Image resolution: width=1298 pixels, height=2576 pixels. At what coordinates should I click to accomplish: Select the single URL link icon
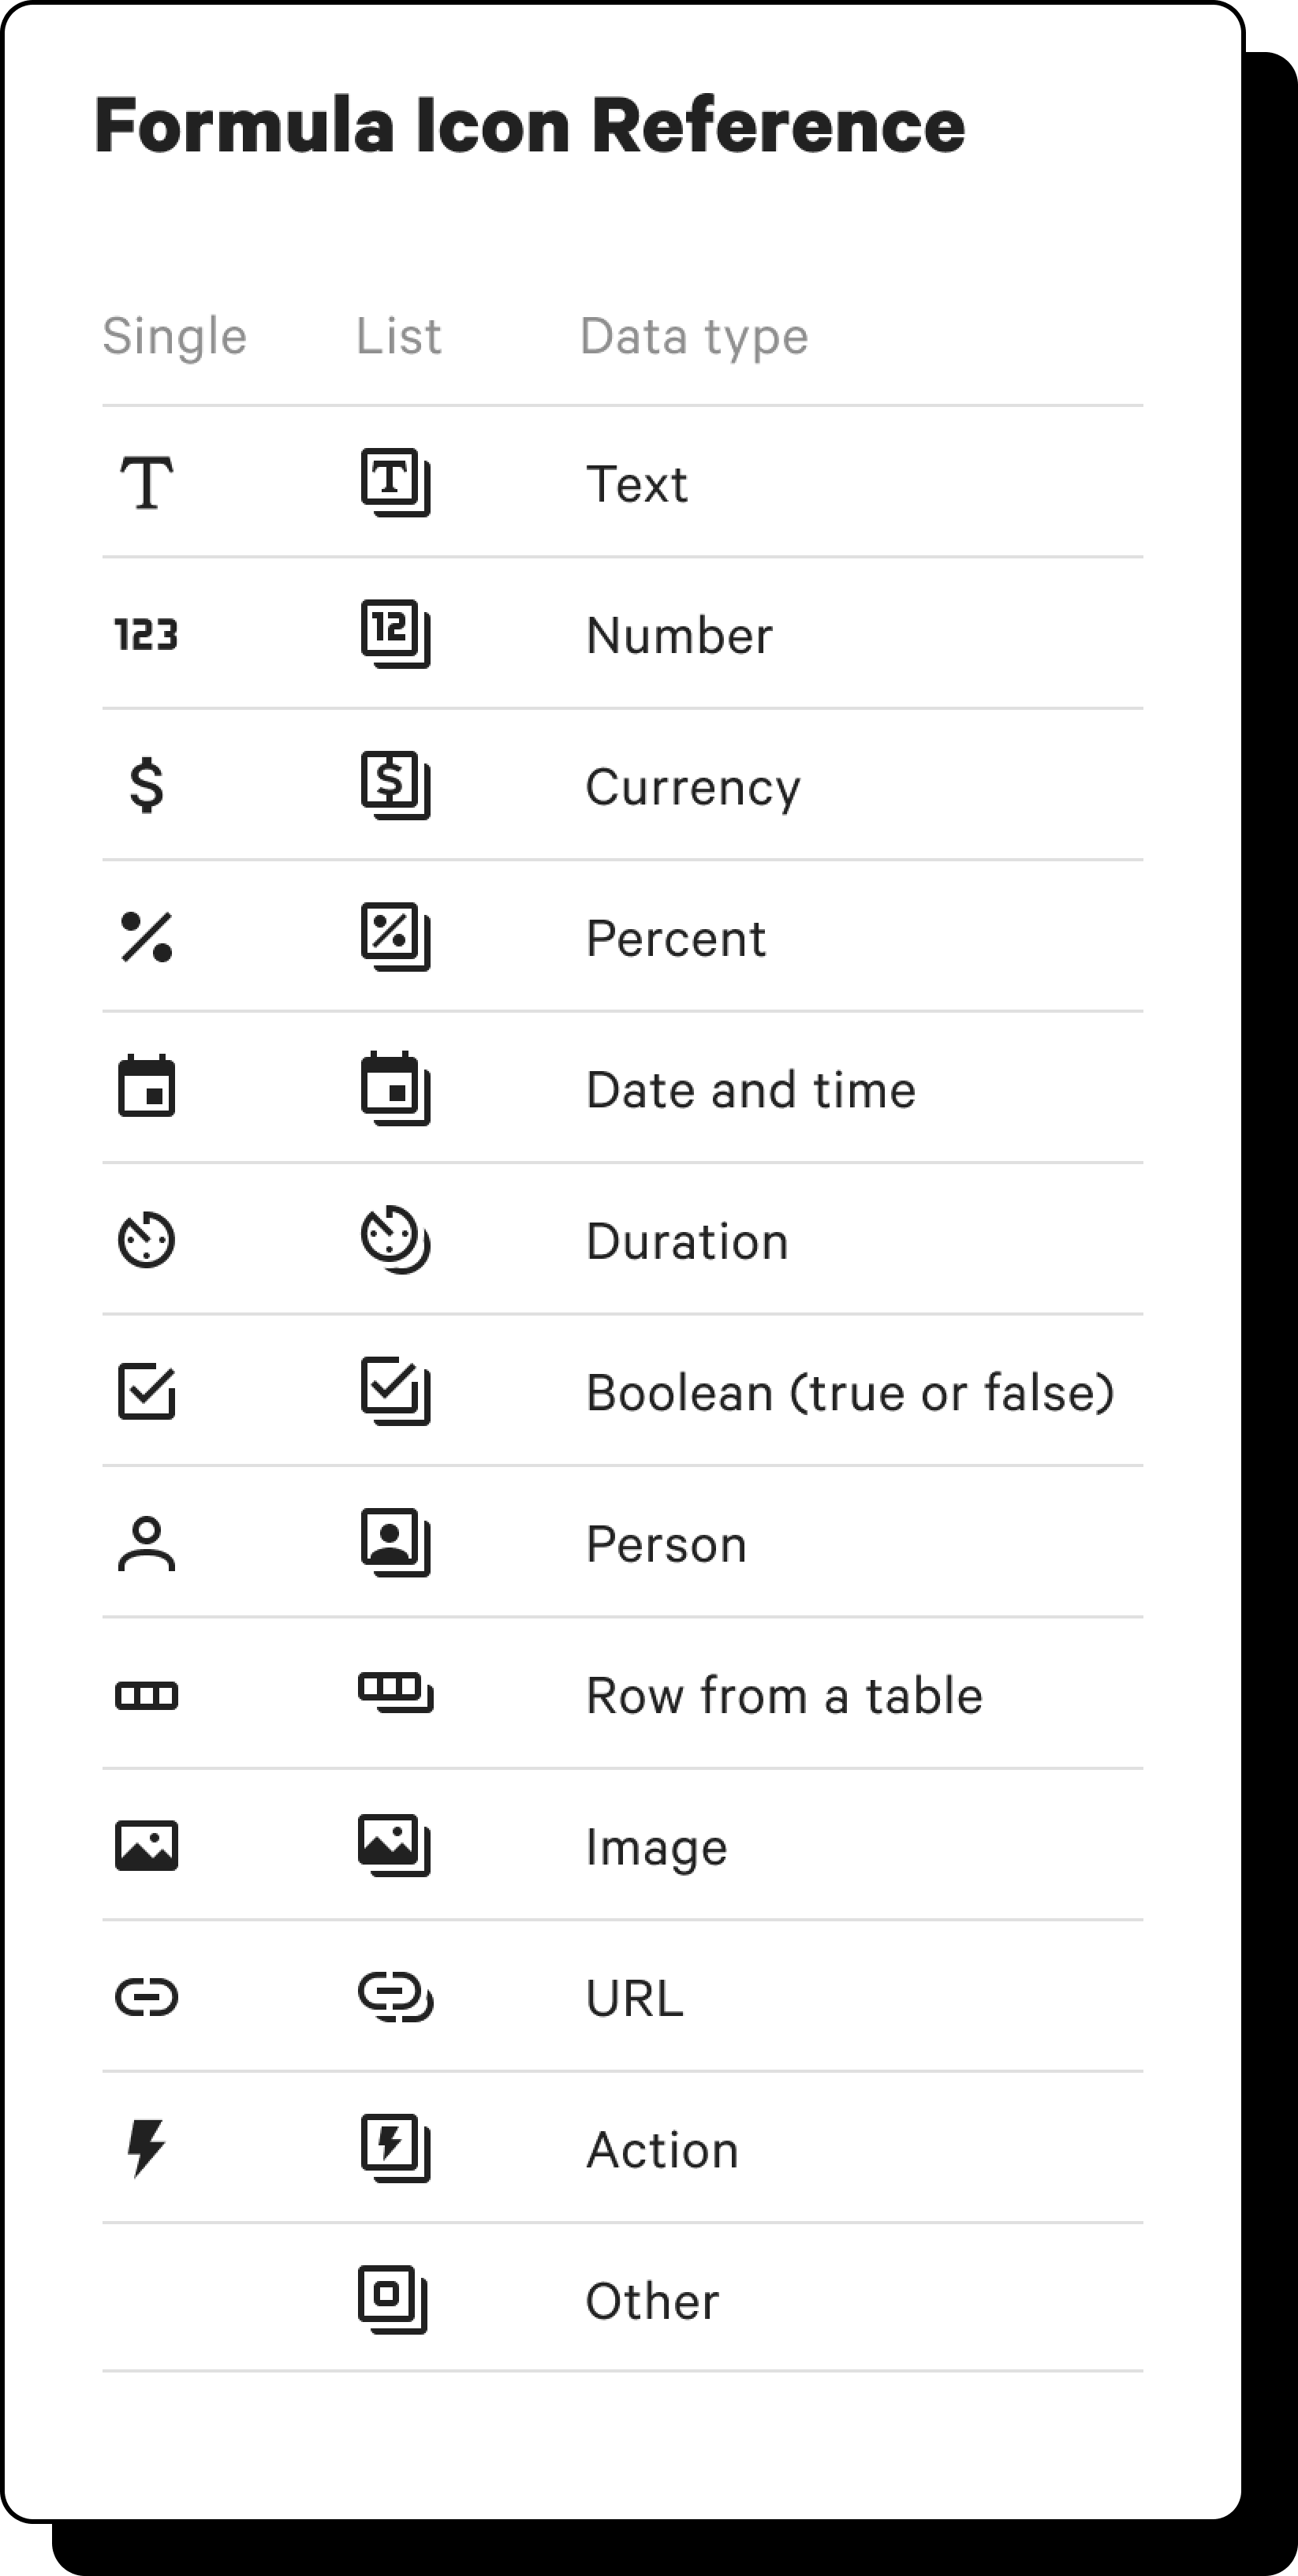point(146,1997)
